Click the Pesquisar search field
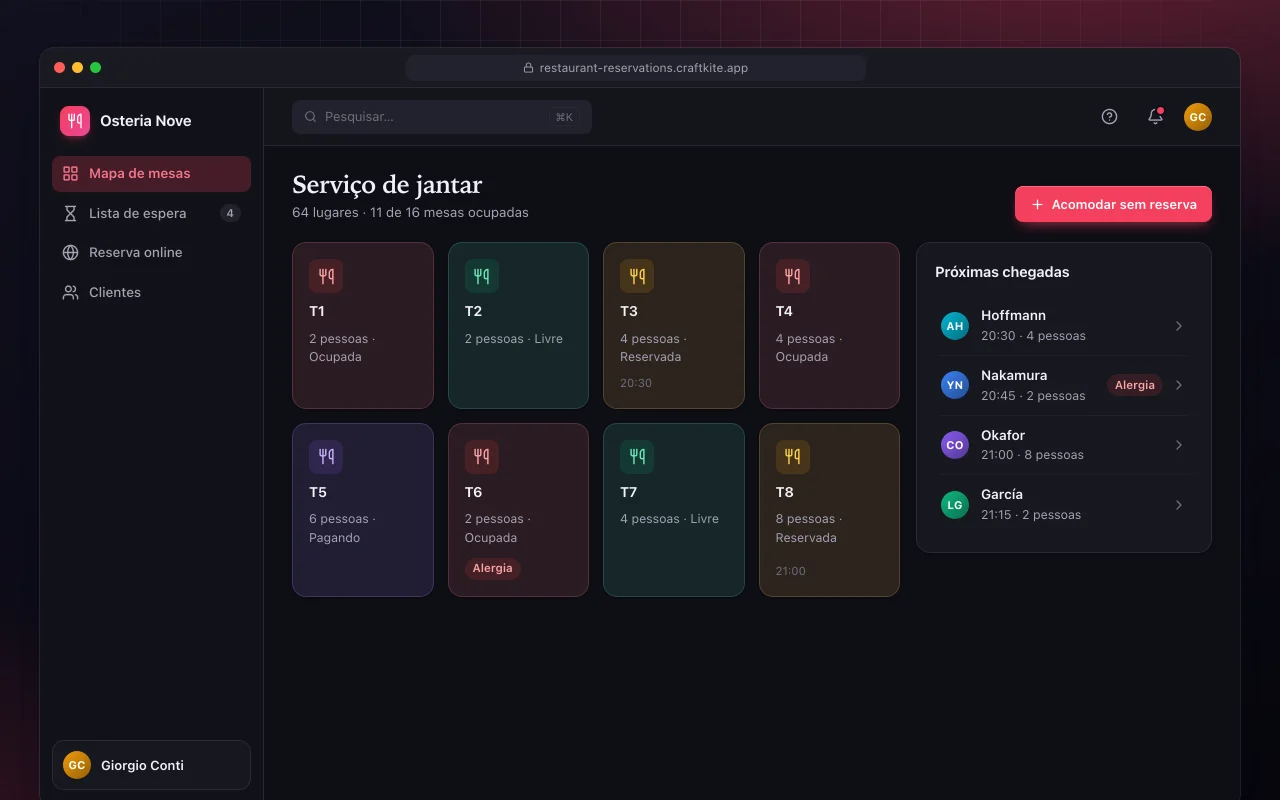 click(x=441, y=117)
